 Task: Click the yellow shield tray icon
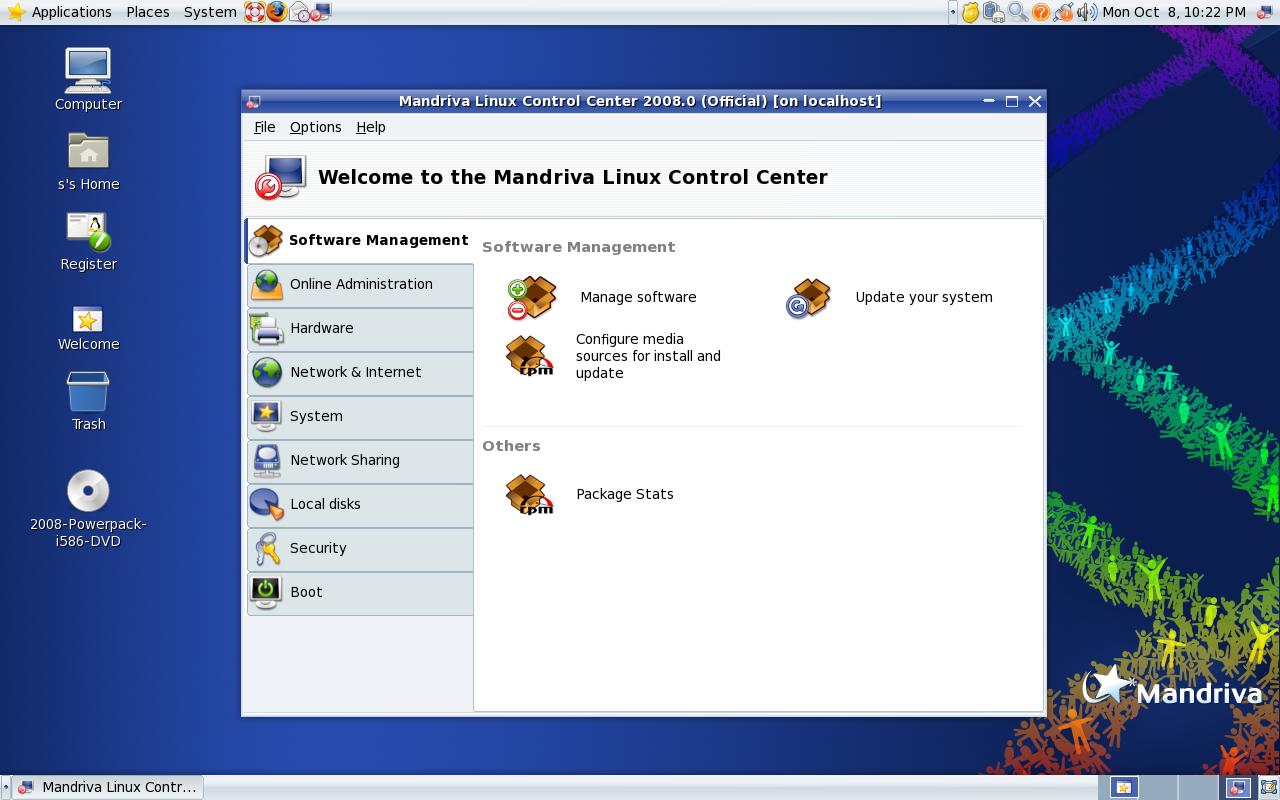970,12
